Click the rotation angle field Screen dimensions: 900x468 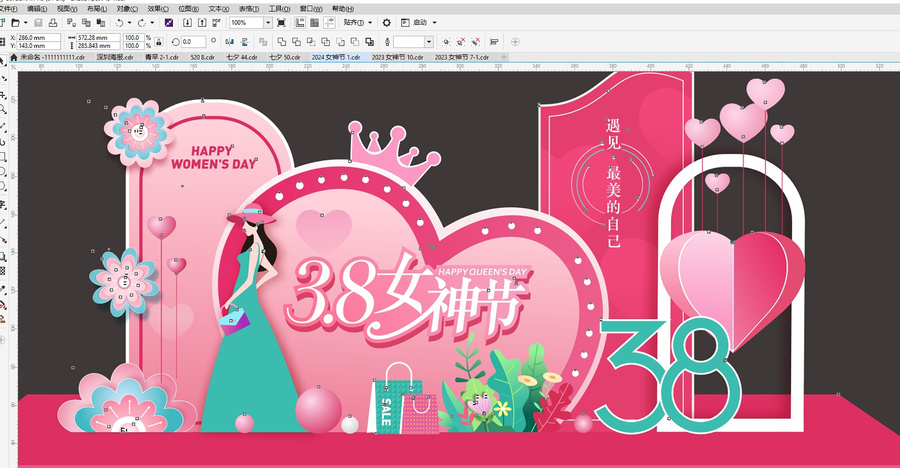coord(193,41)
